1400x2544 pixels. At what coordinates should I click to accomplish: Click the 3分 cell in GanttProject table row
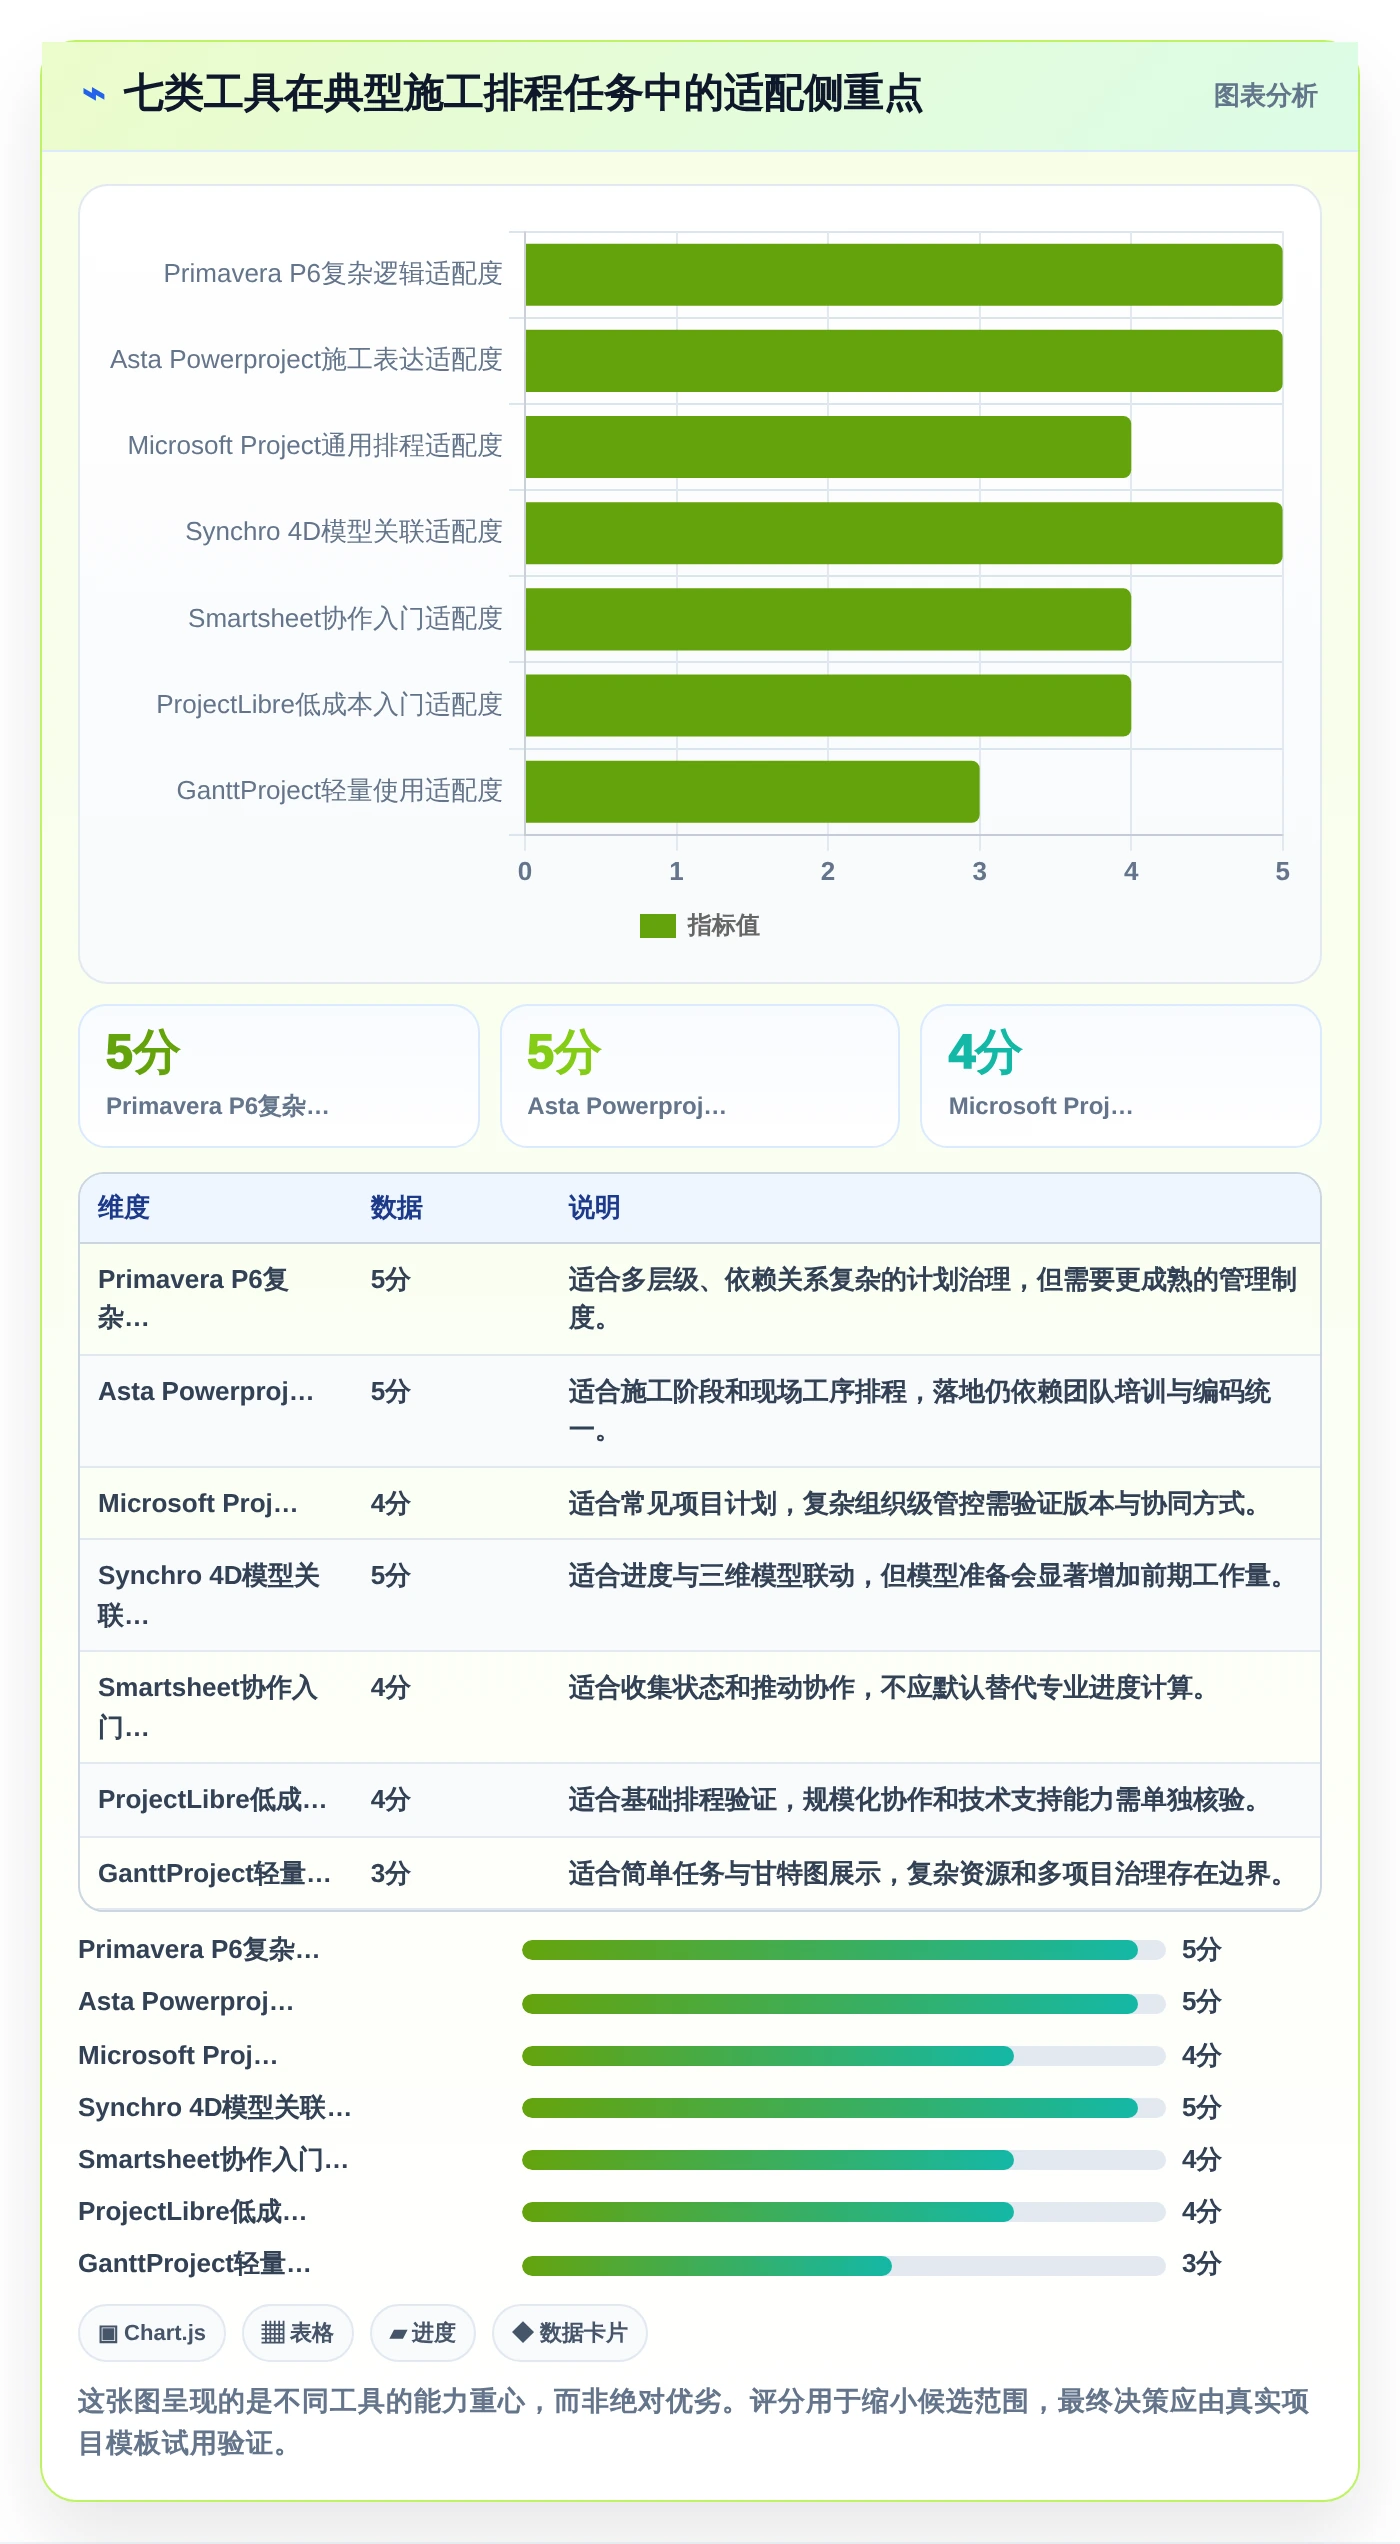390,1874
